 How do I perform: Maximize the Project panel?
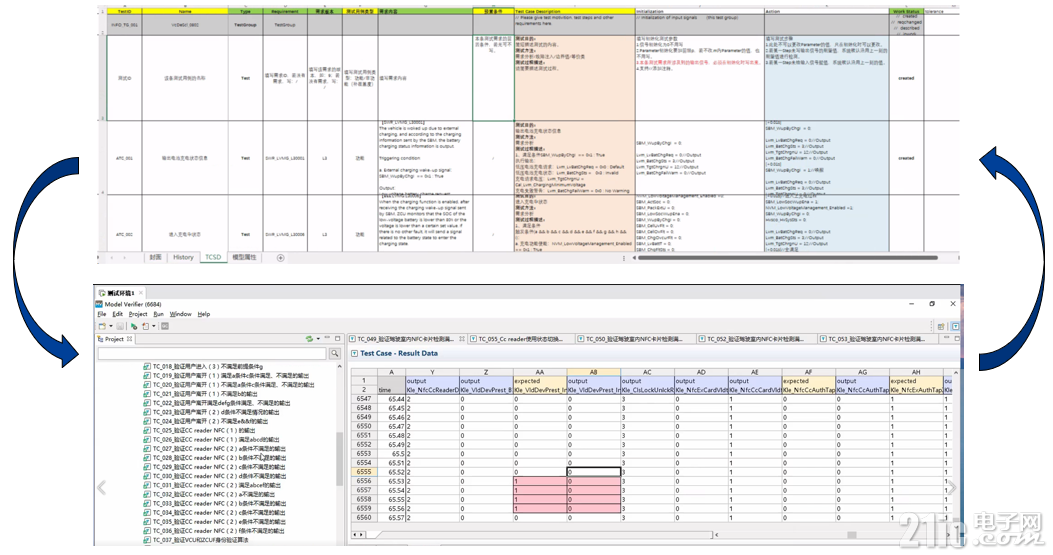pyautogui.click(x=338, y=339)
